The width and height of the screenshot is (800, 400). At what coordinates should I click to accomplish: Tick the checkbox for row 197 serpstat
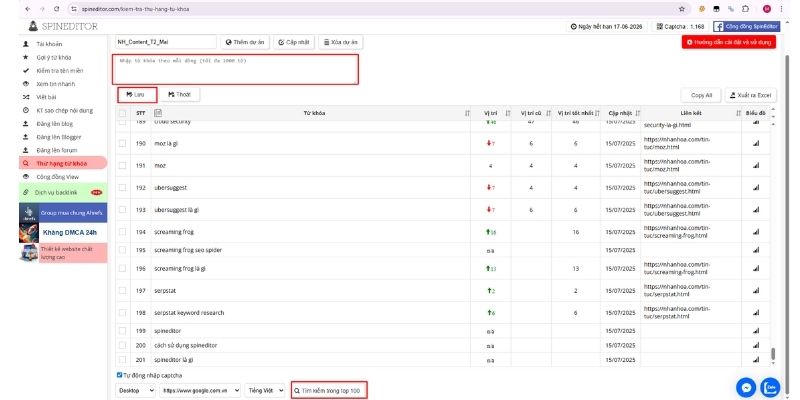click(x=122, y=290)
